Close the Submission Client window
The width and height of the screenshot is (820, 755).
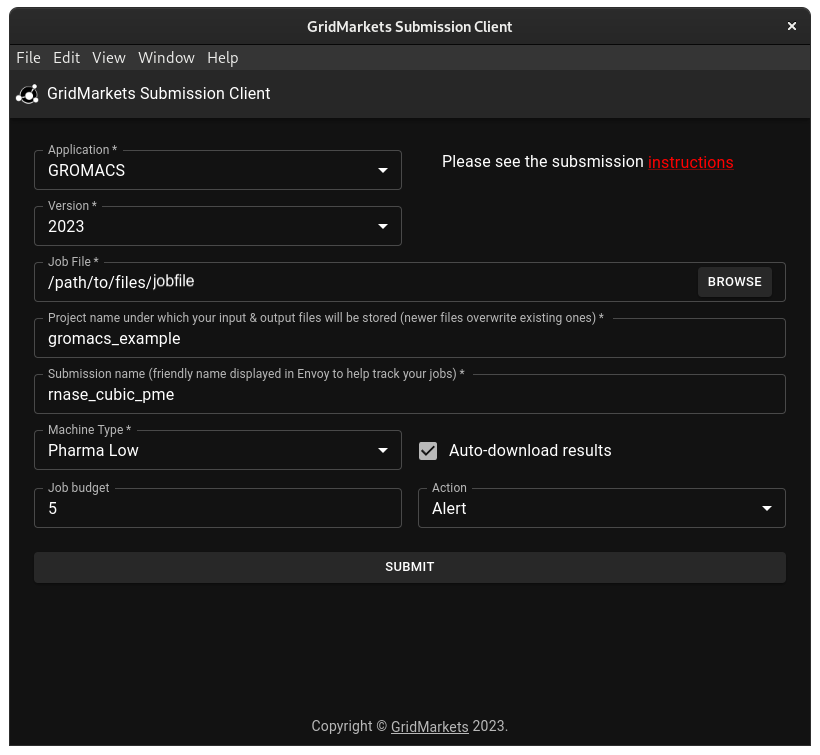tap(792, 27)
